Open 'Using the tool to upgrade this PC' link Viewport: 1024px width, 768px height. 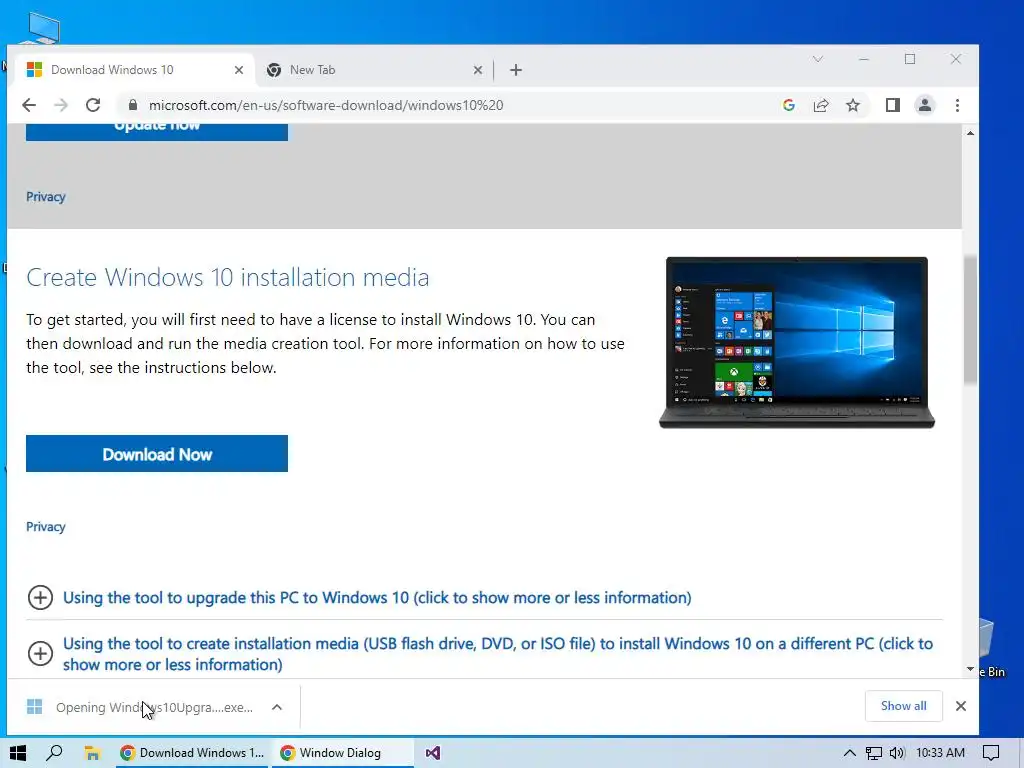[x=377, y=598]
